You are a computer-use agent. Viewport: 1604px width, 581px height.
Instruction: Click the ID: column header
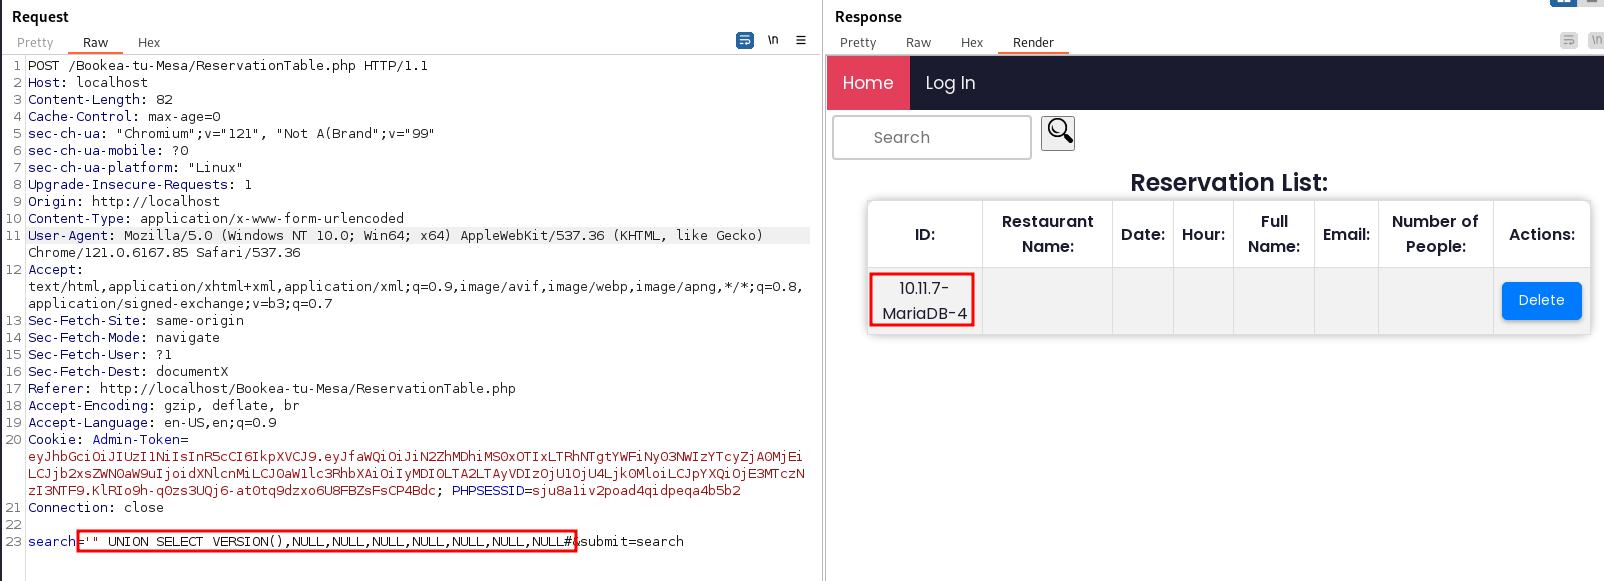click(x=925, y=234)
